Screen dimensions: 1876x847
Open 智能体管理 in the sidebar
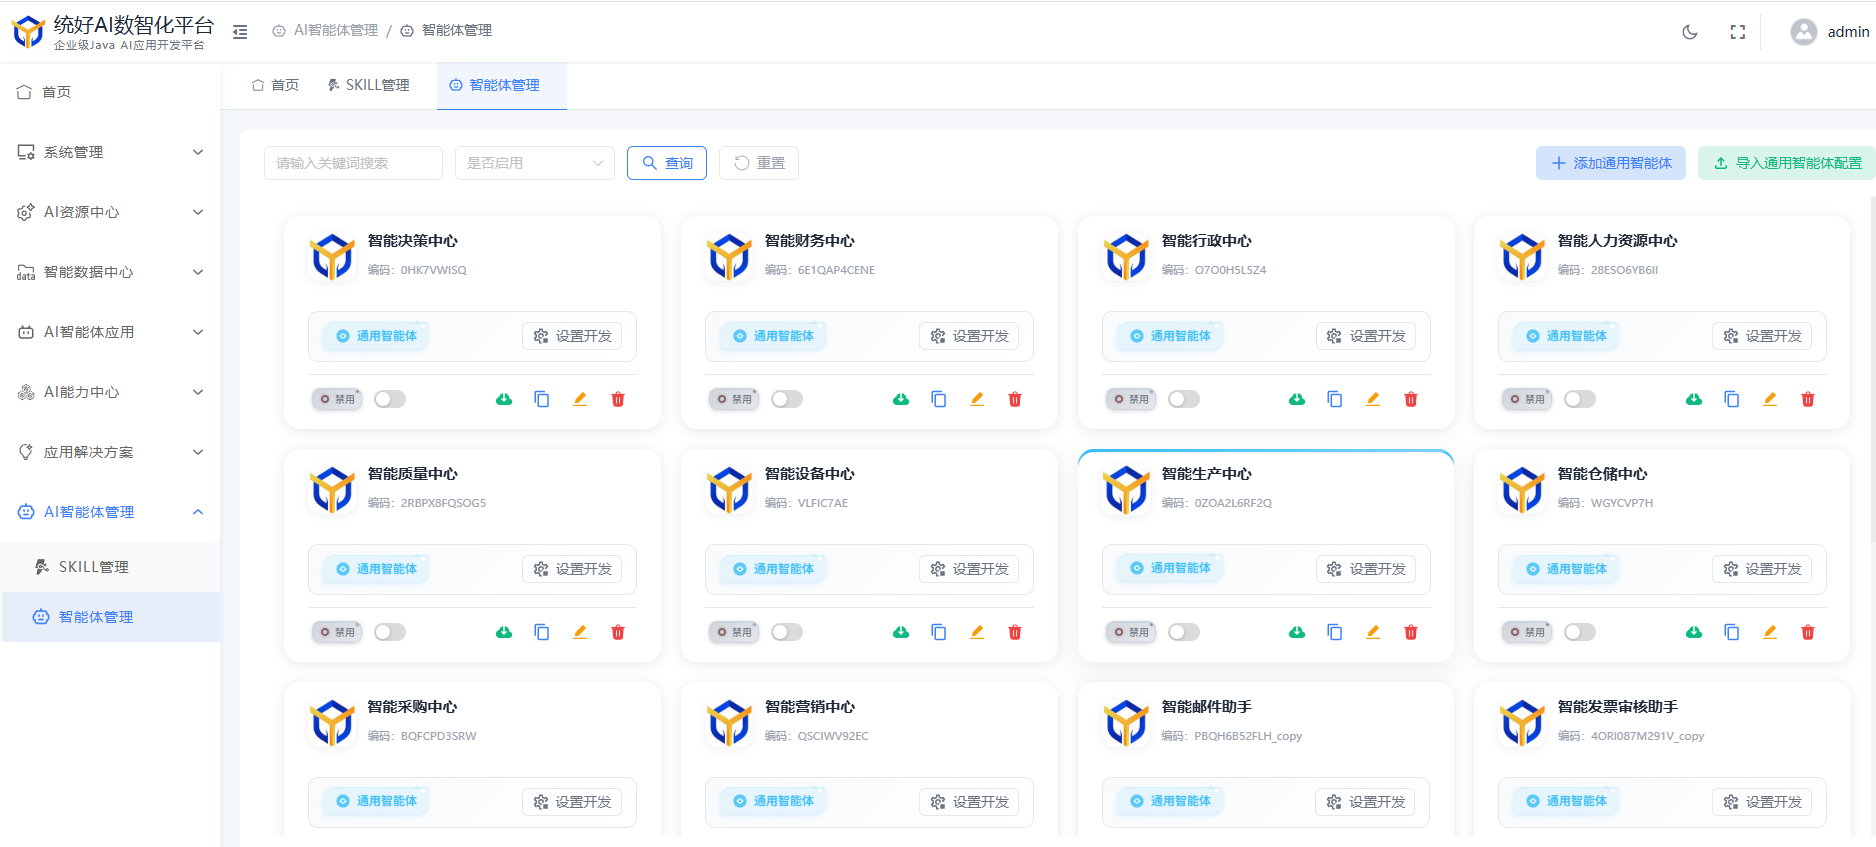(110, 617)
